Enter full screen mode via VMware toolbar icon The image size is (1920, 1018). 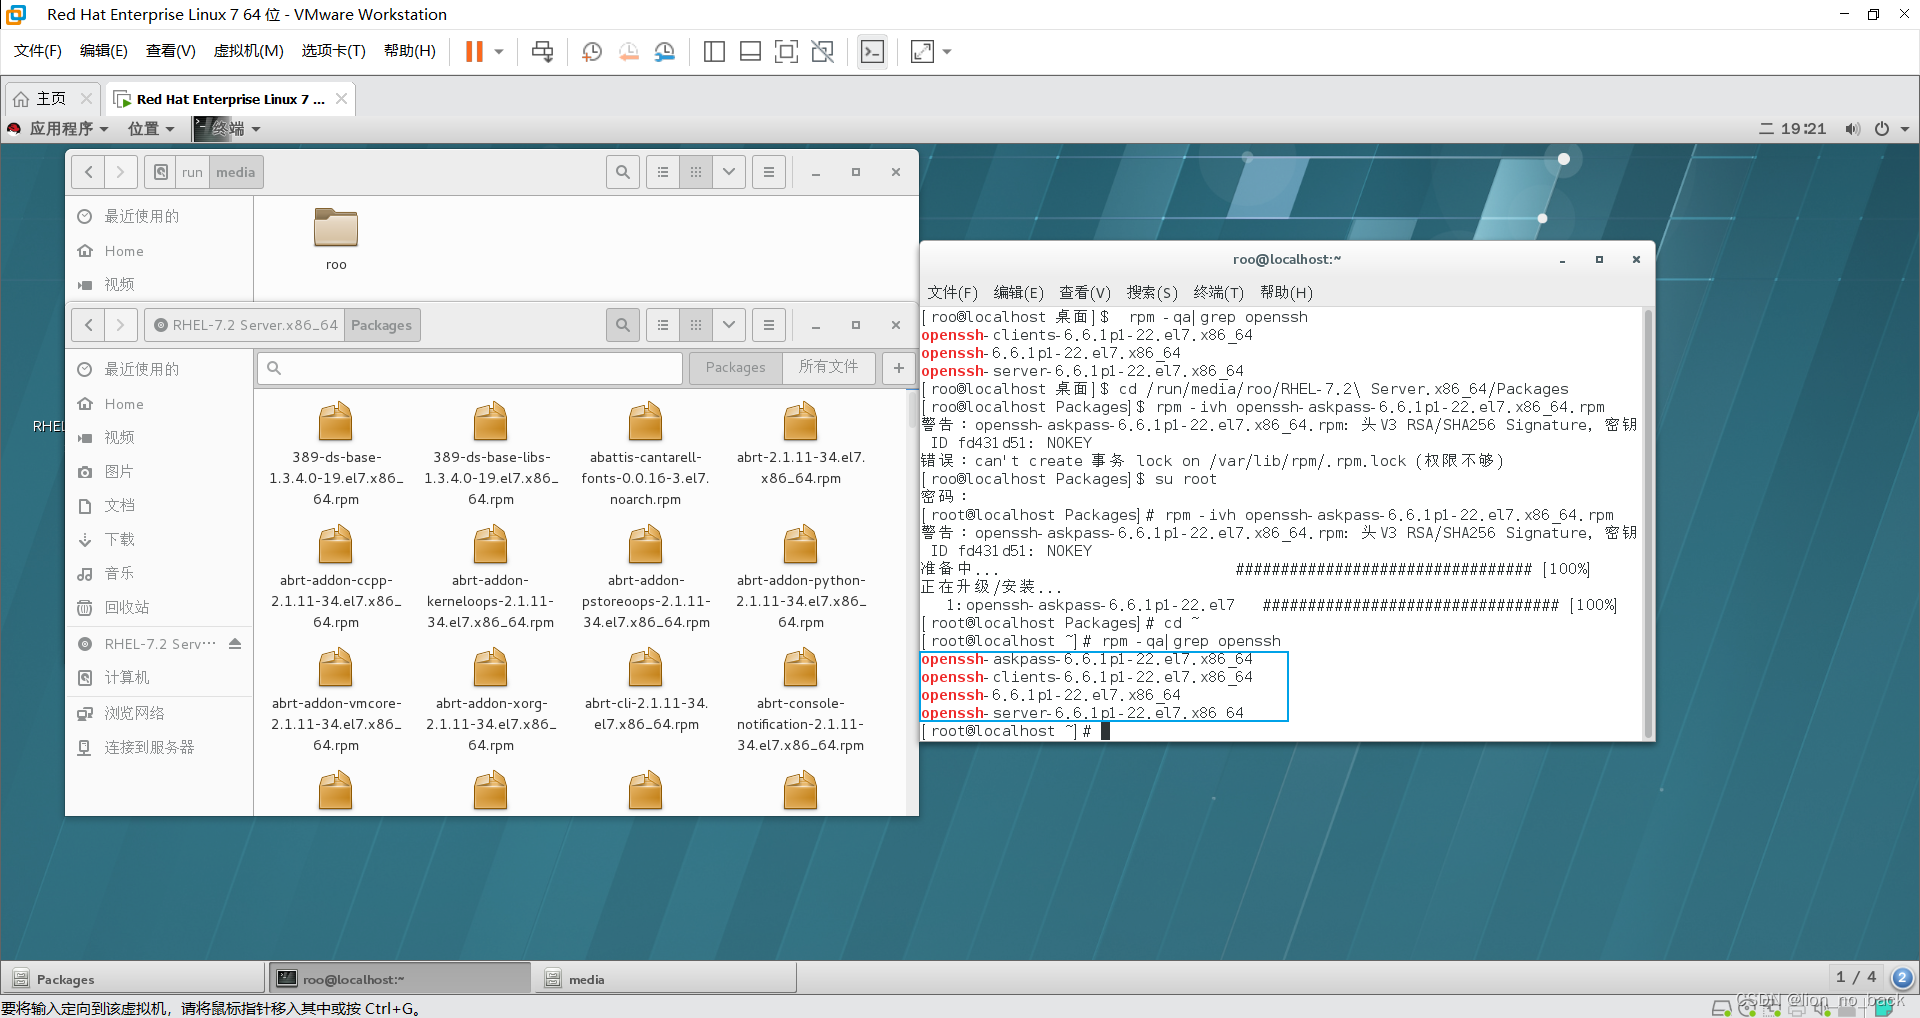coord(787,51)
